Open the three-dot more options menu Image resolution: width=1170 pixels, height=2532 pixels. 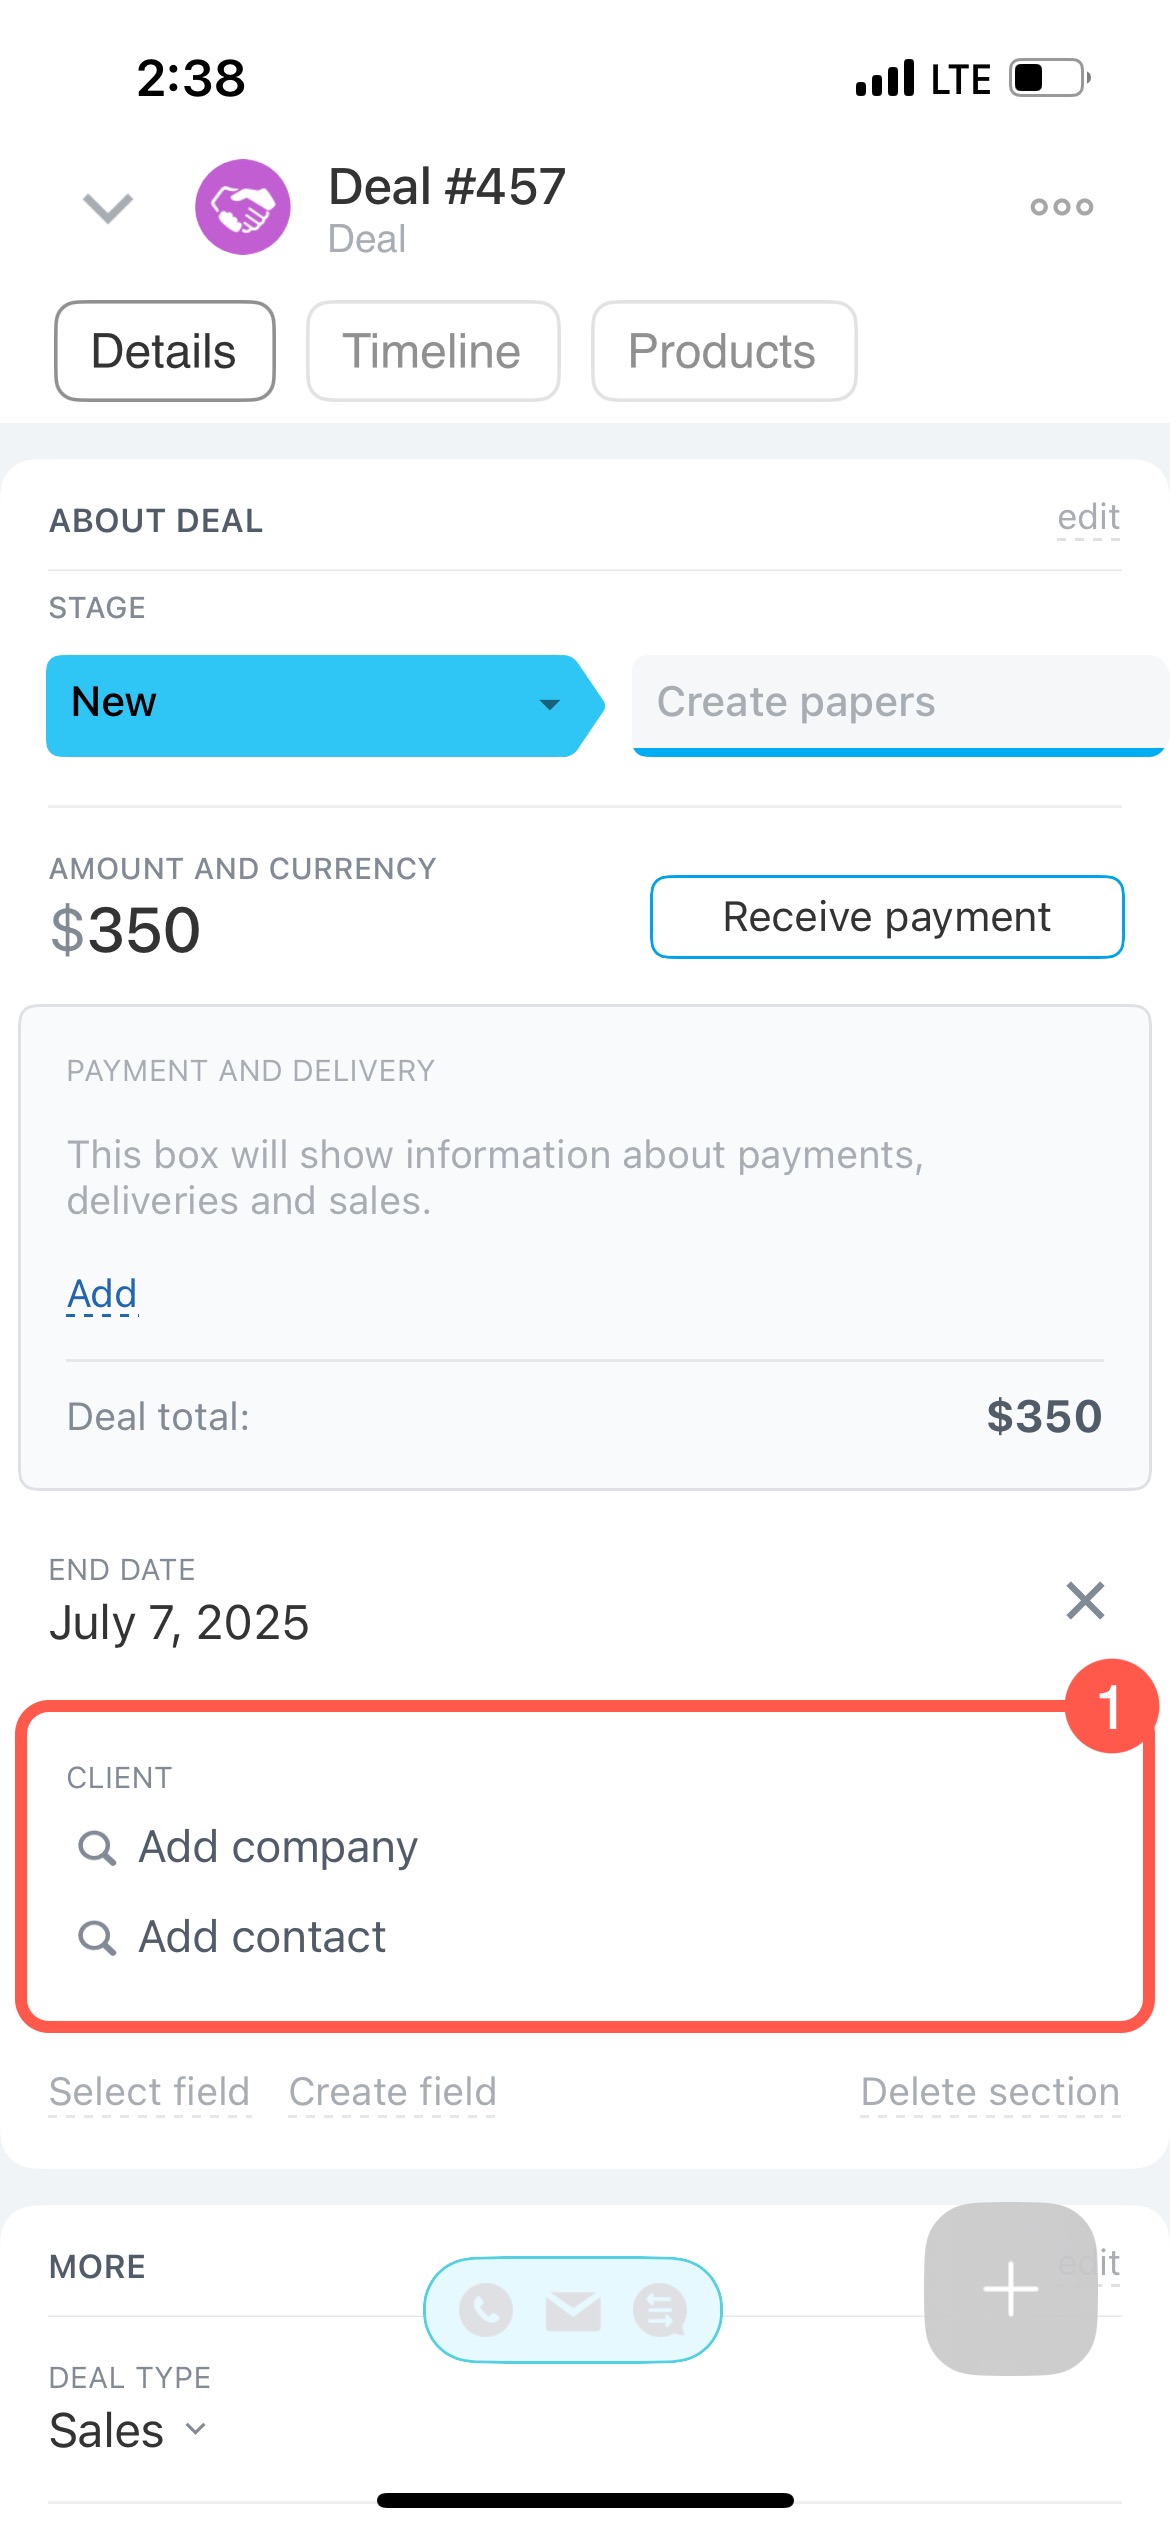tap(1061, 207)
